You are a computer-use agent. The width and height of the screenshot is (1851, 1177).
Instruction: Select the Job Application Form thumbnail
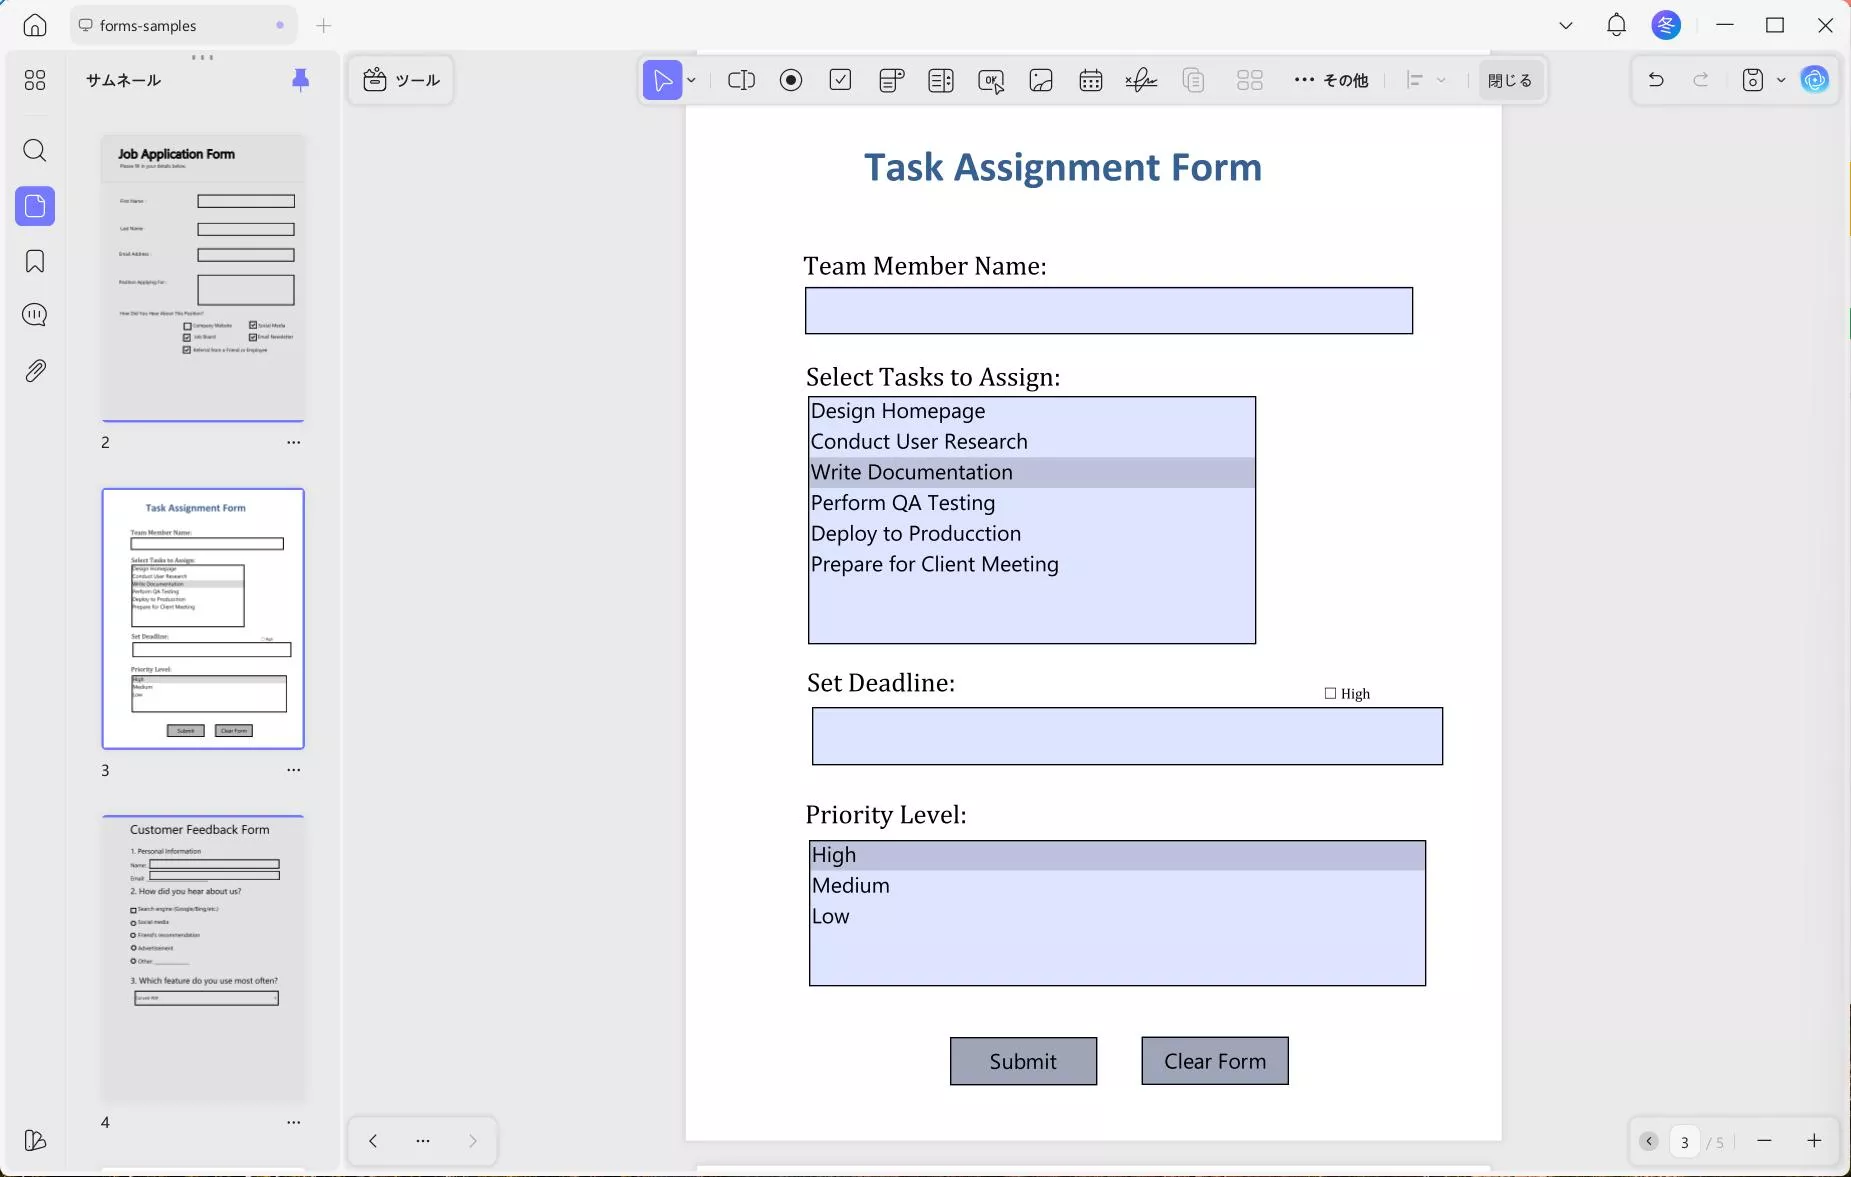203,277
